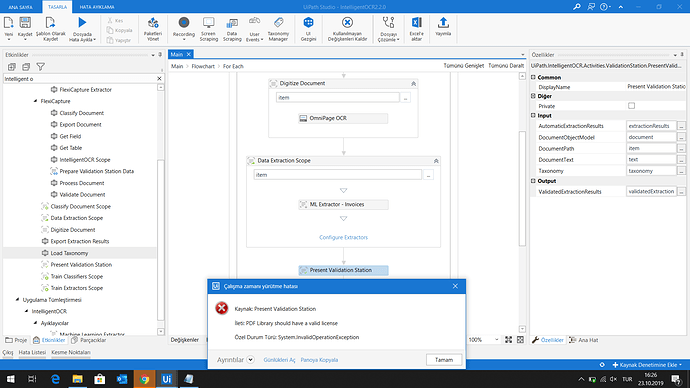Switch to HATA AYIKLAMA ribbon tab
690x388 pixels.
tap(97, 7)
